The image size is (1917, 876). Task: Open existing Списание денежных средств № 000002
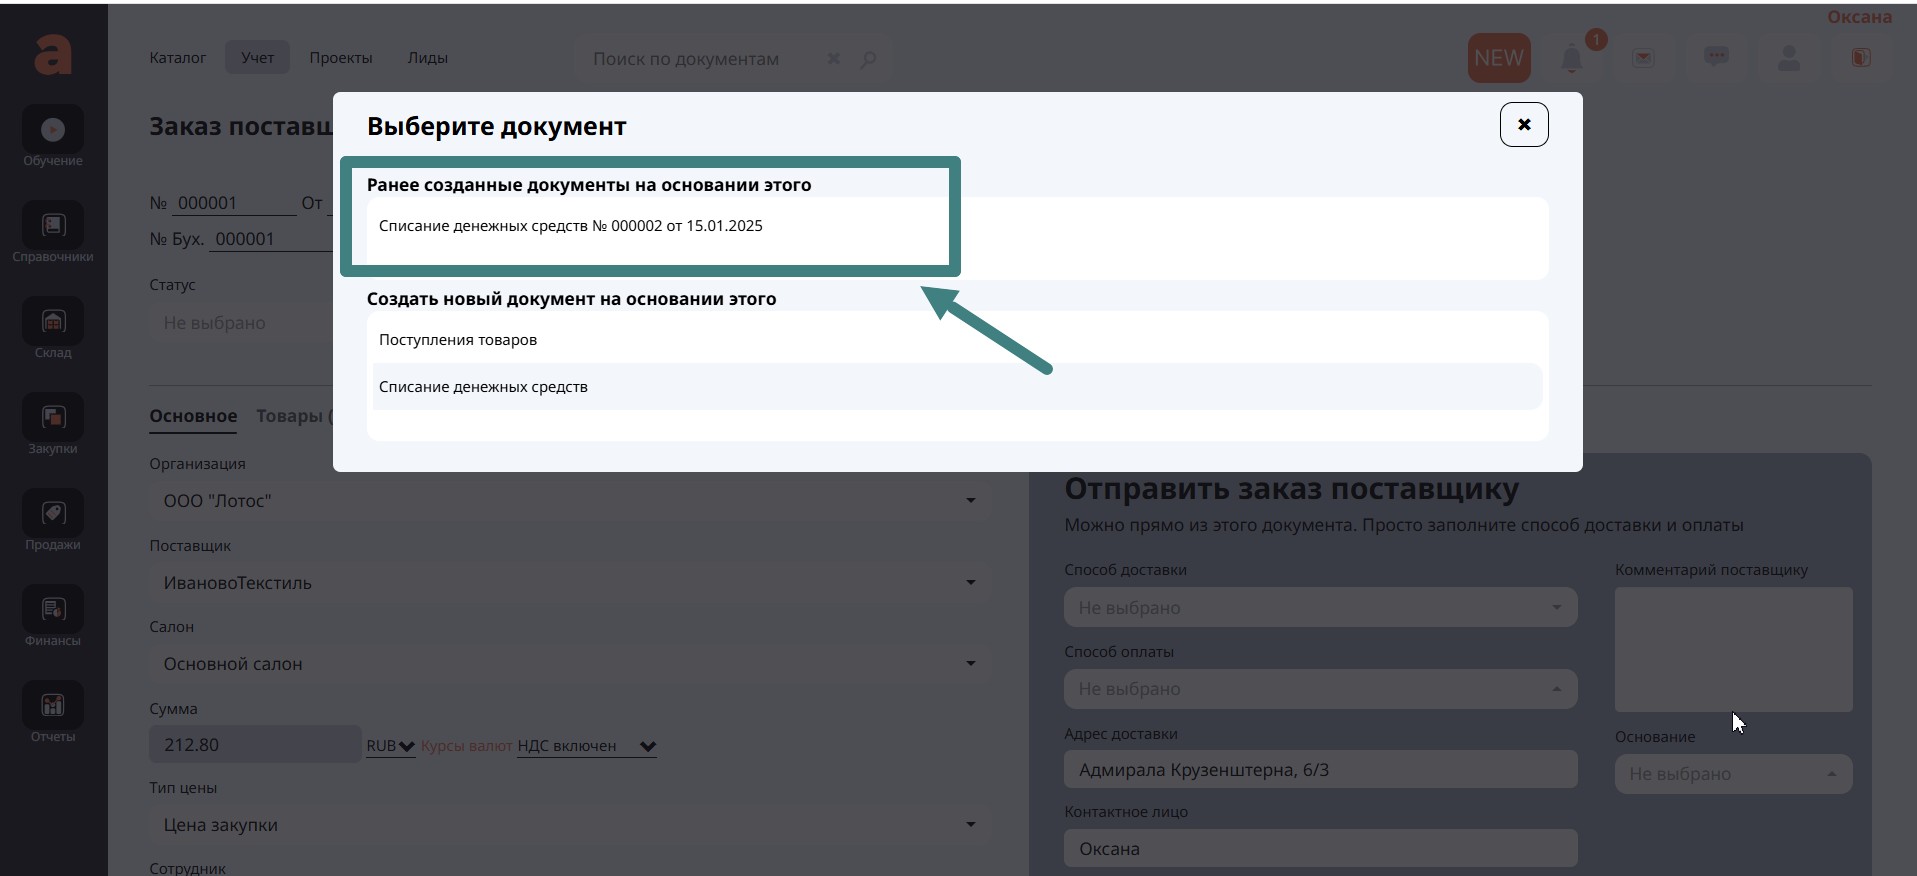click(570, 226)
